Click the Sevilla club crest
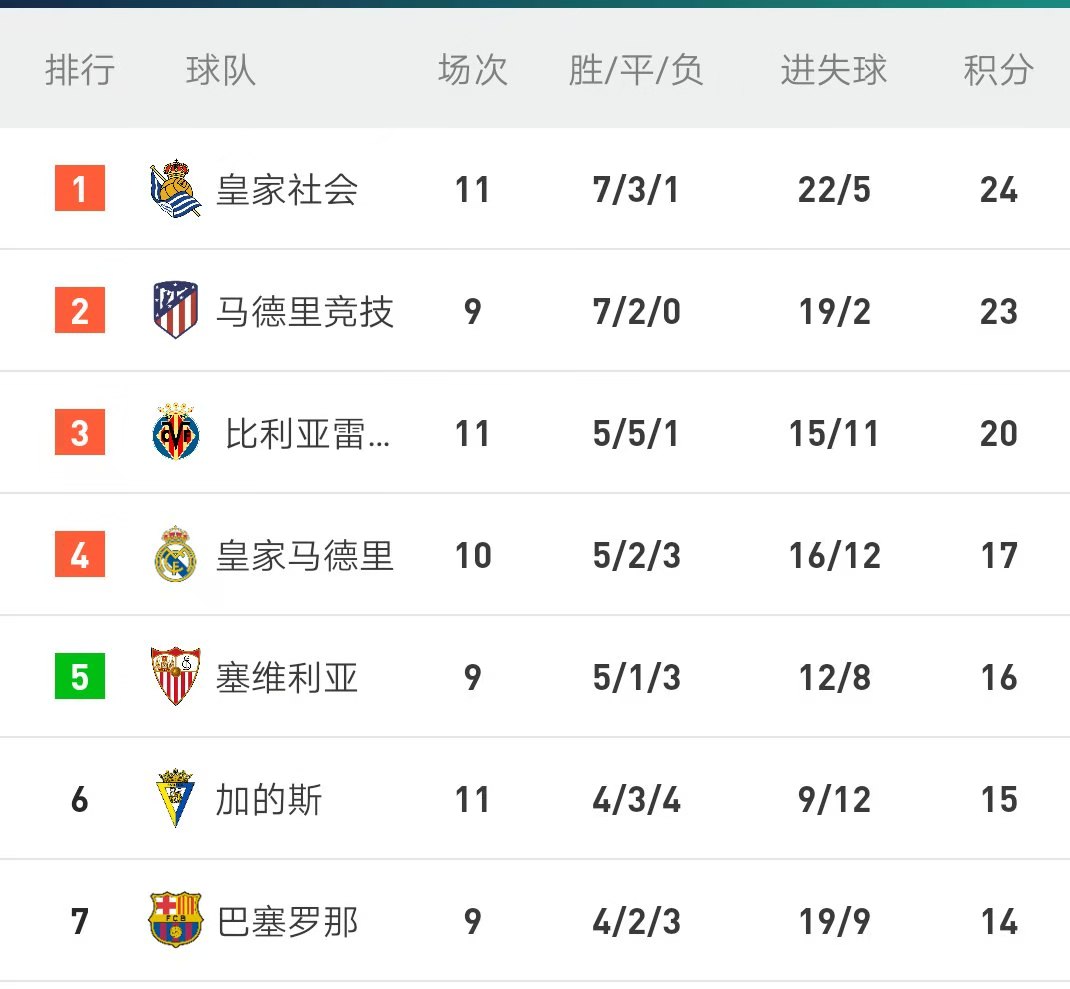Image resolution: width=1070 pixels, height=989 pixels. click(x=175, y=676)
